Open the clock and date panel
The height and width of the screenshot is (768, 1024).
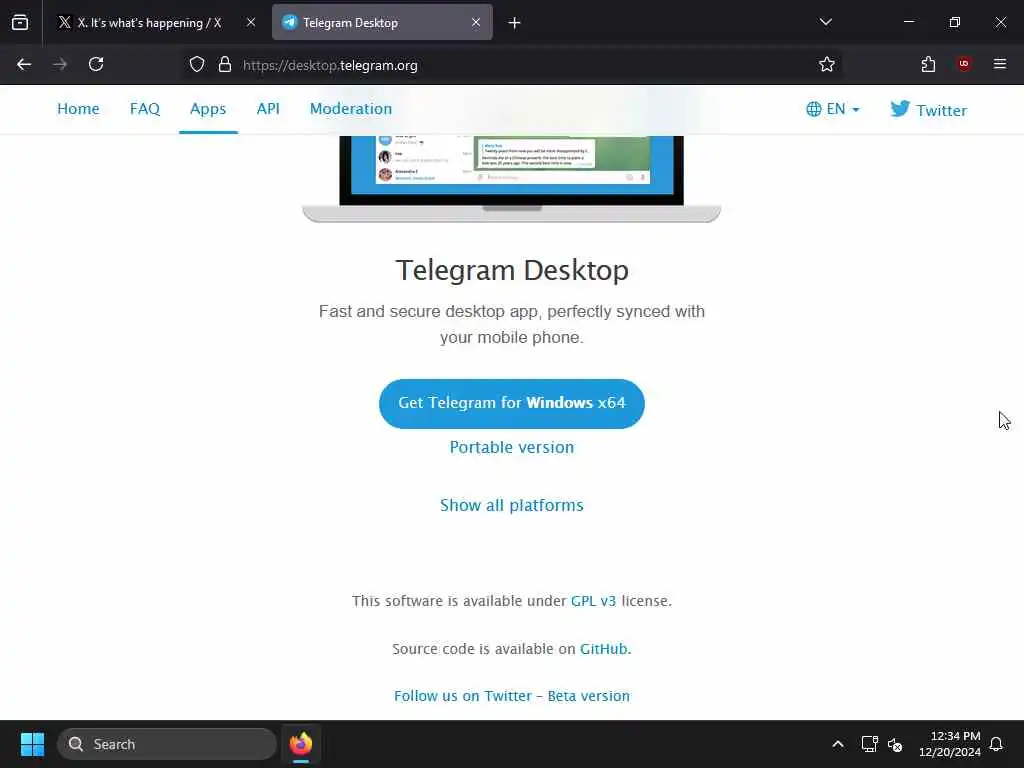coord(950,744)
